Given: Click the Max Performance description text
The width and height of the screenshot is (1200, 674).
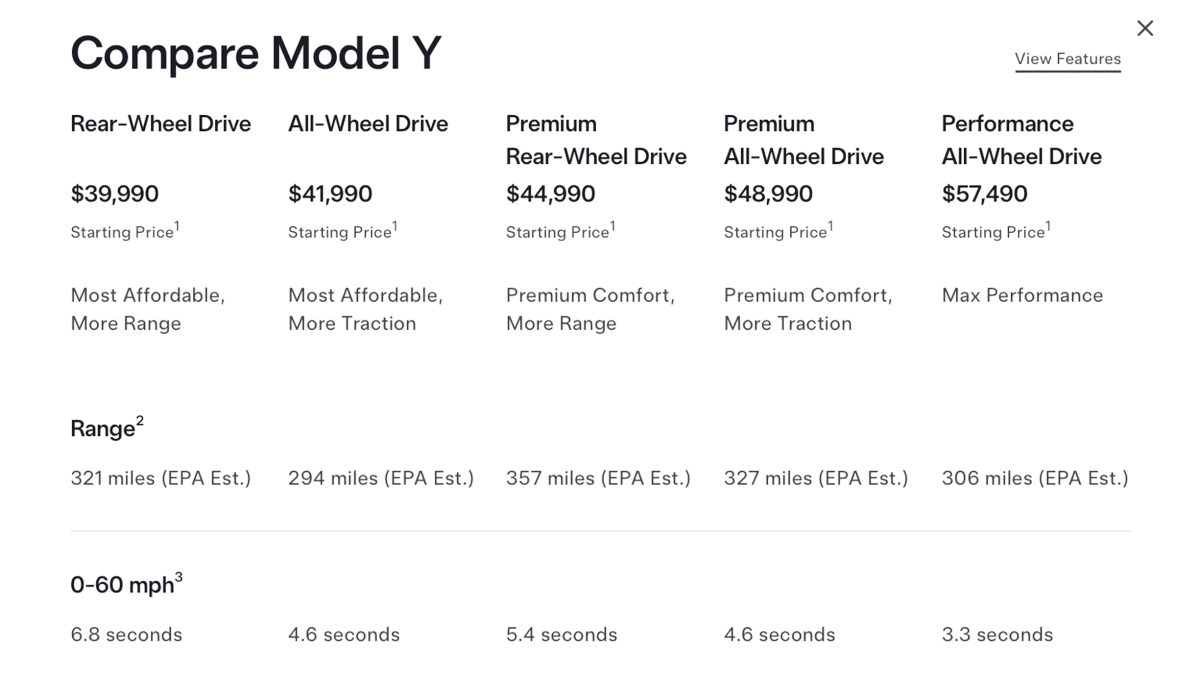Looking at the screenshot, I should 1021,295.
